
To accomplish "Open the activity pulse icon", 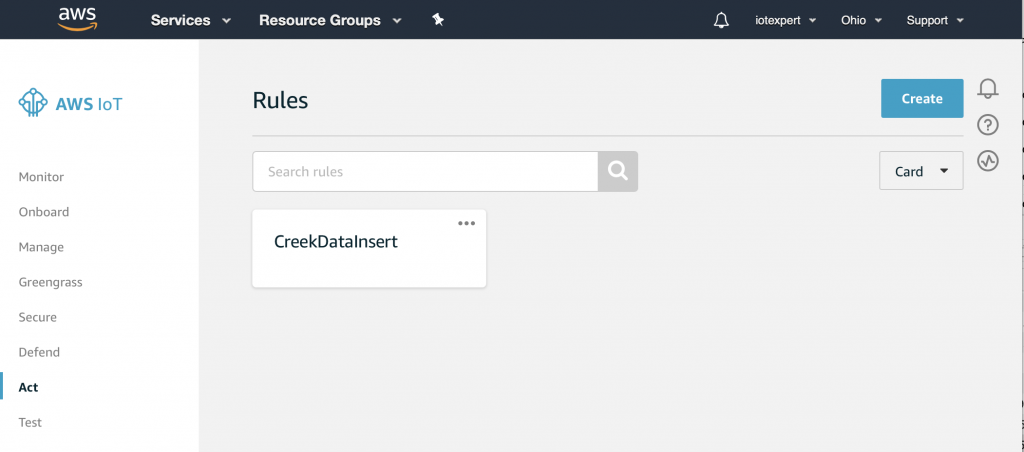I will [x=987, y=160].
